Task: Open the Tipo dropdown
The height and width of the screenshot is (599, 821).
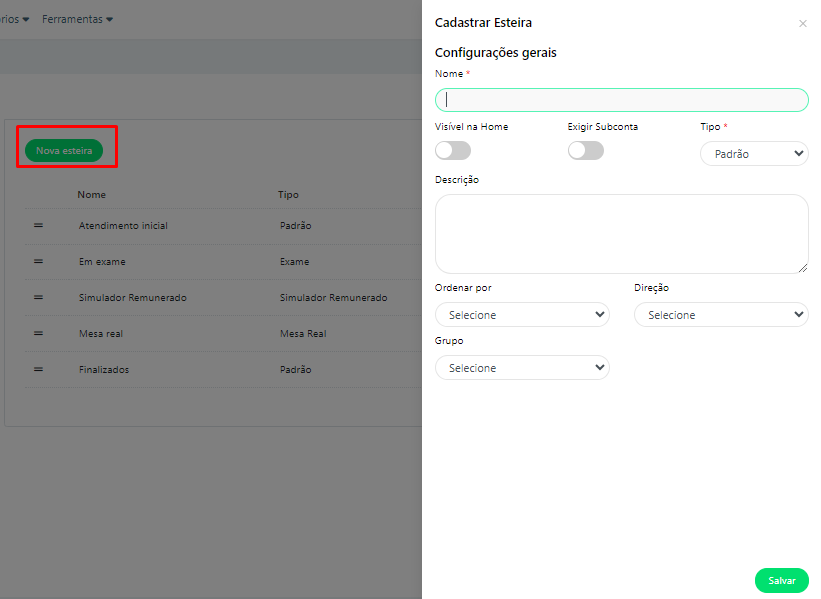Action: tap(753, 154)
